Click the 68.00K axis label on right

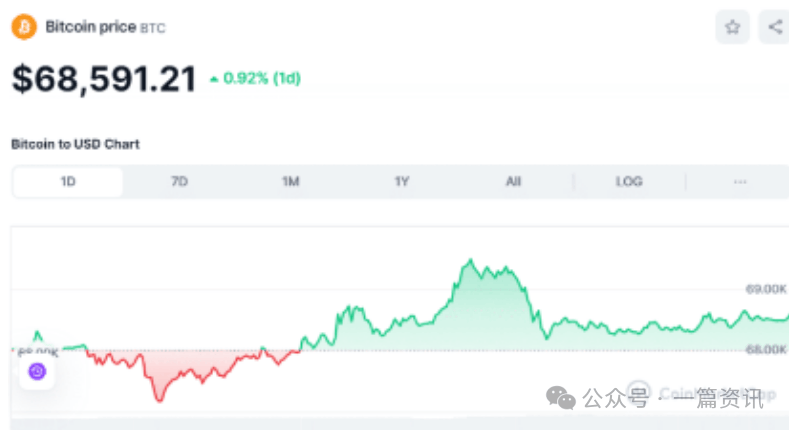765,349
